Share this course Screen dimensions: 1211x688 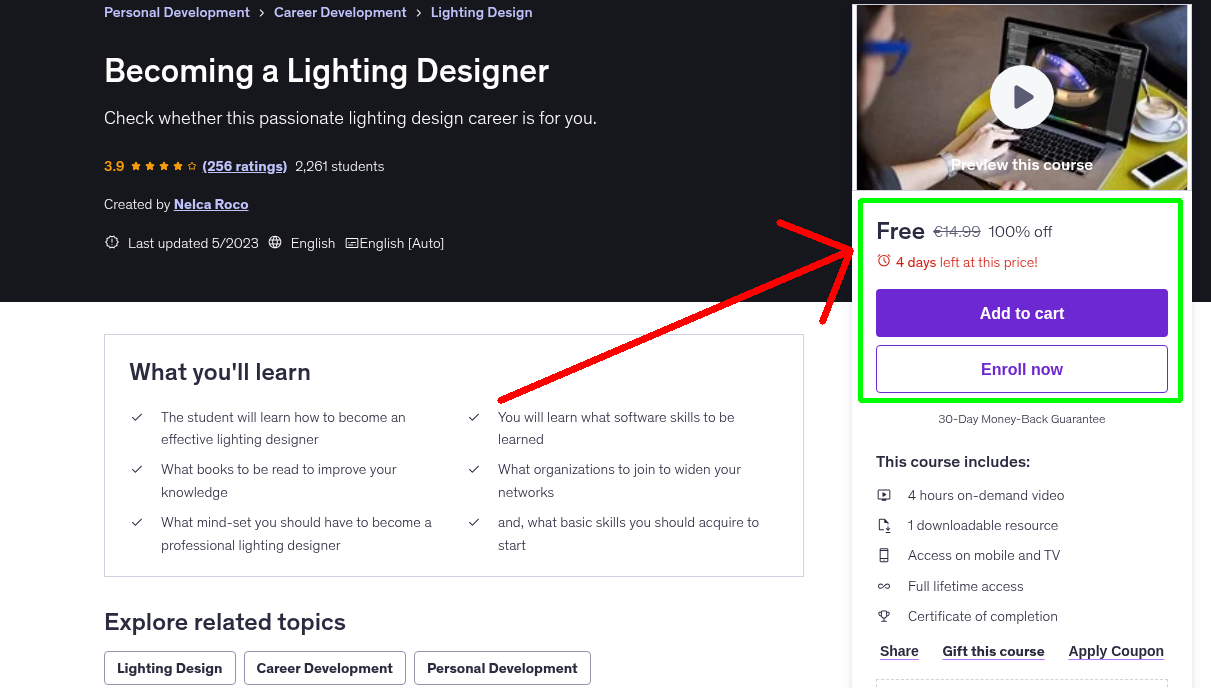click(x=898, y=651)
